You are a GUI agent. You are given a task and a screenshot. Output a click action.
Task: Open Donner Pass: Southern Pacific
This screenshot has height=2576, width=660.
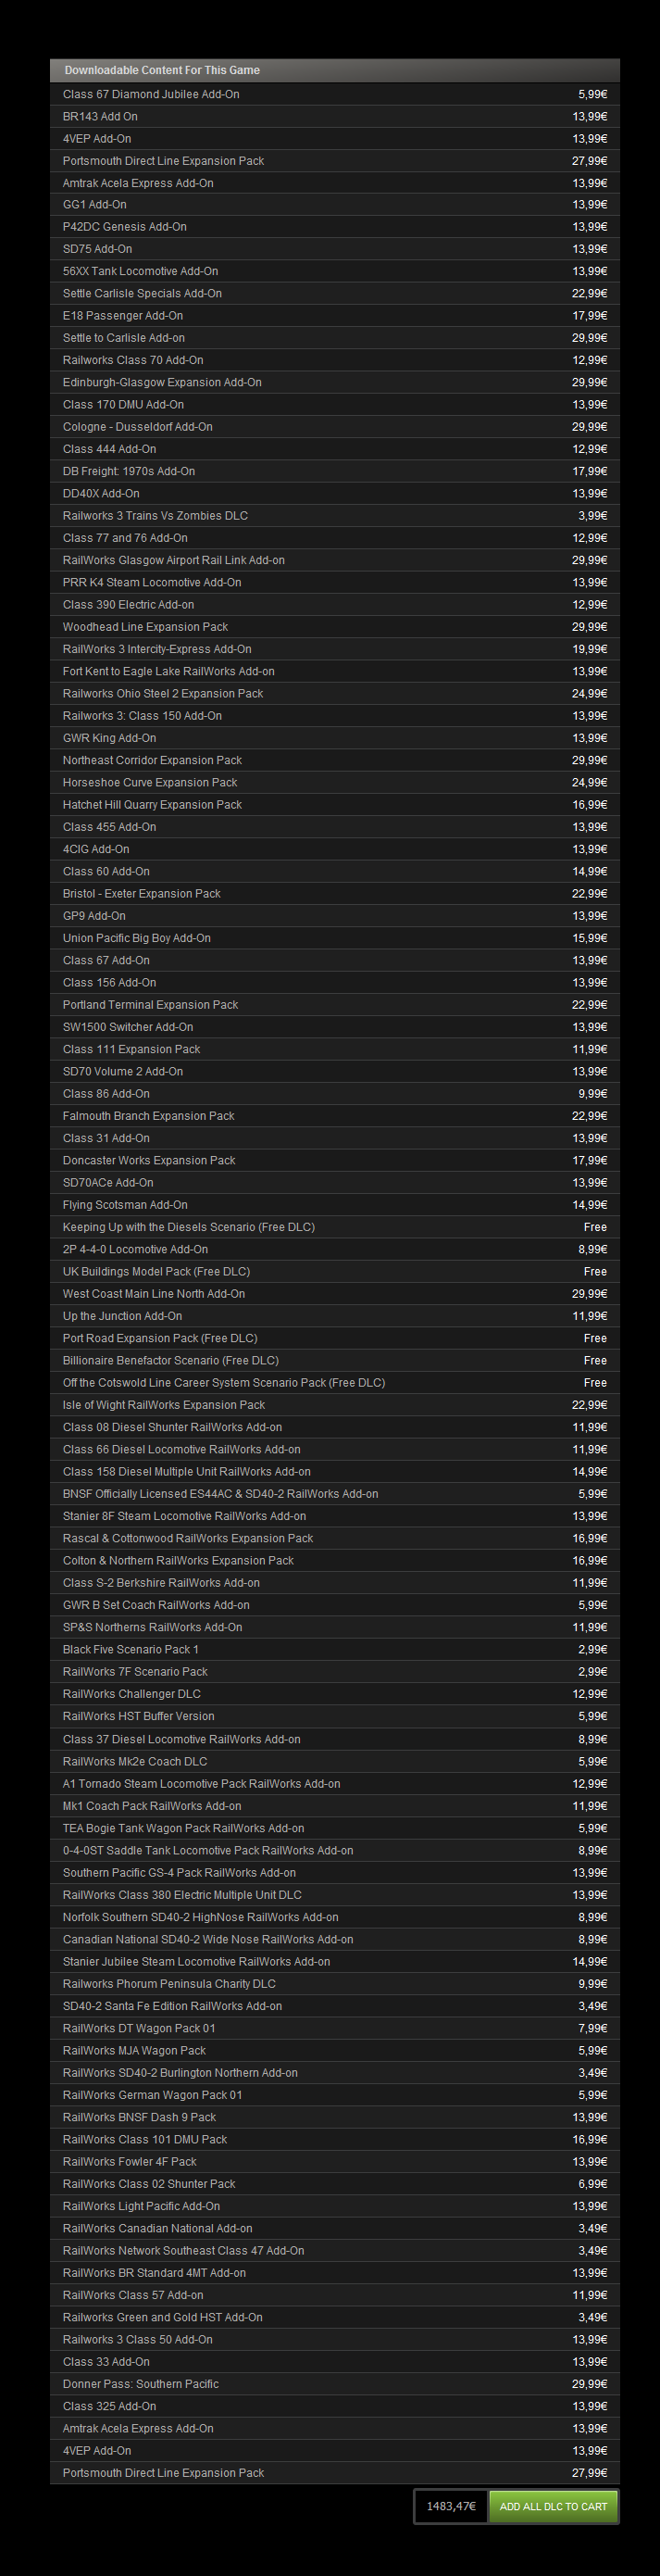pos(335,2384)
